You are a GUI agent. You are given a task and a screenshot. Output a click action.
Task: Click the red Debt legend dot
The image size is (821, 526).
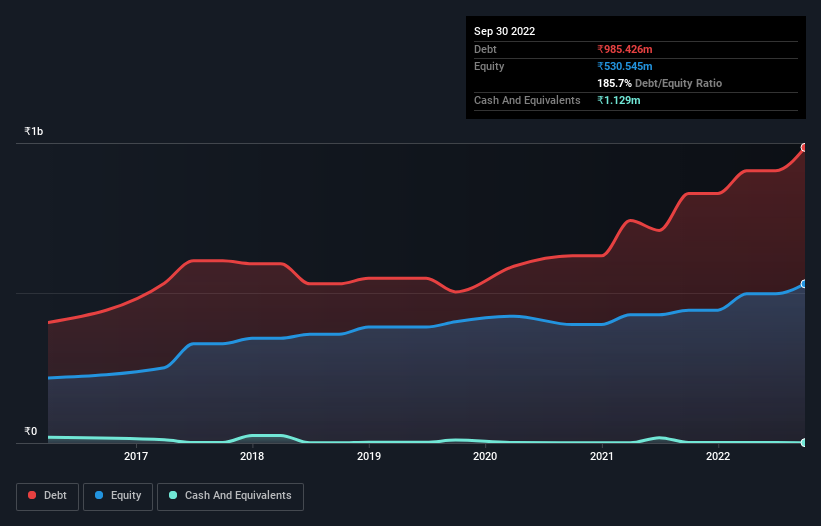click(32, 495)
